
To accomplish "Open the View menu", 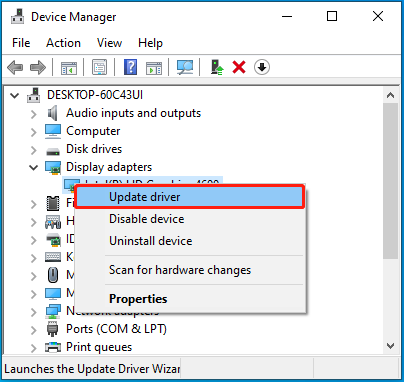I will (x=109, y=43).
